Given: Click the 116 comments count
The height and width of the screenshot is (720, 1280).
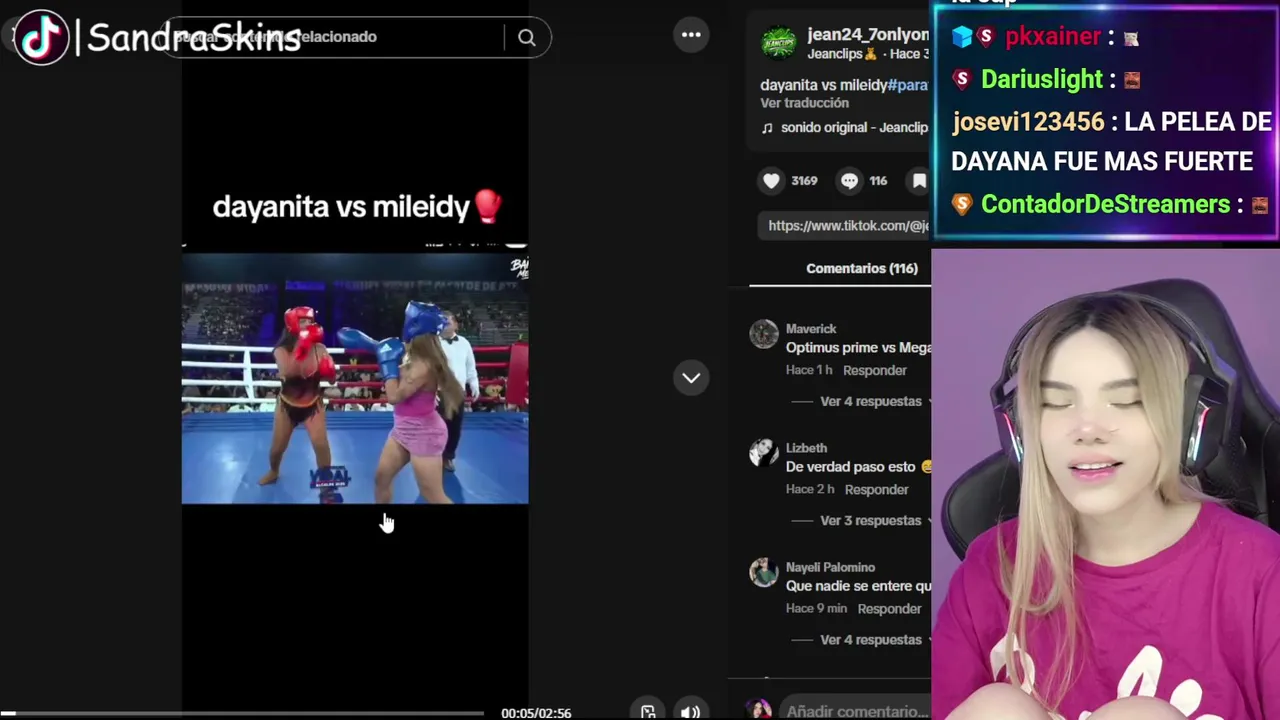Looking at the screenshot, I should pyautogui.click(x=878, y=181).
